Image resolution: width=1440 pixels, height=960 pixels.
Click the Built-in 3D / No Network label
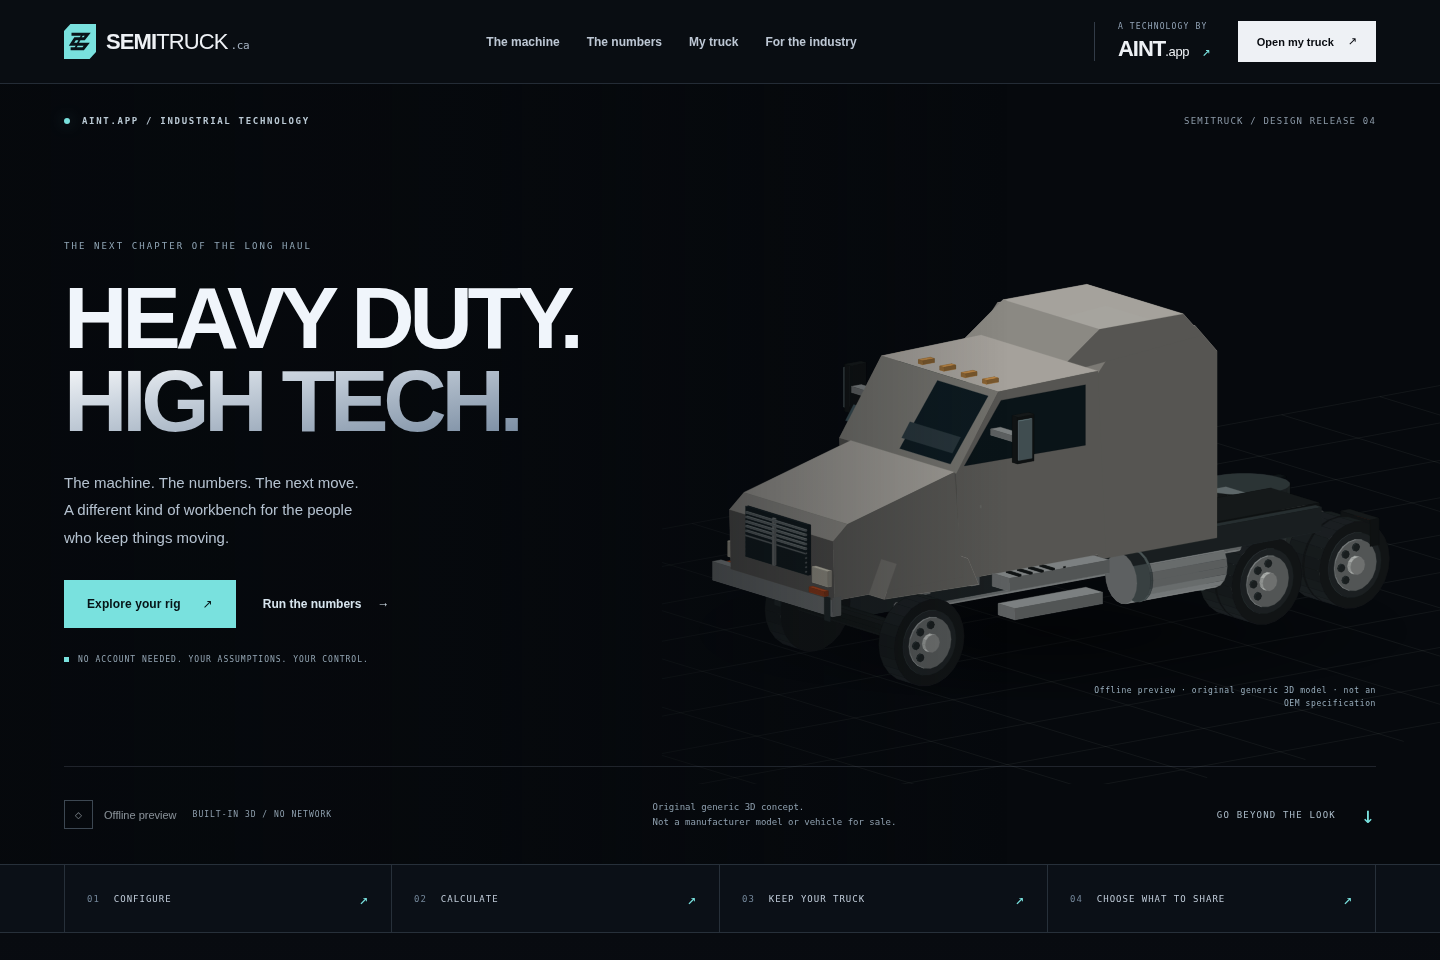point(262,814)
